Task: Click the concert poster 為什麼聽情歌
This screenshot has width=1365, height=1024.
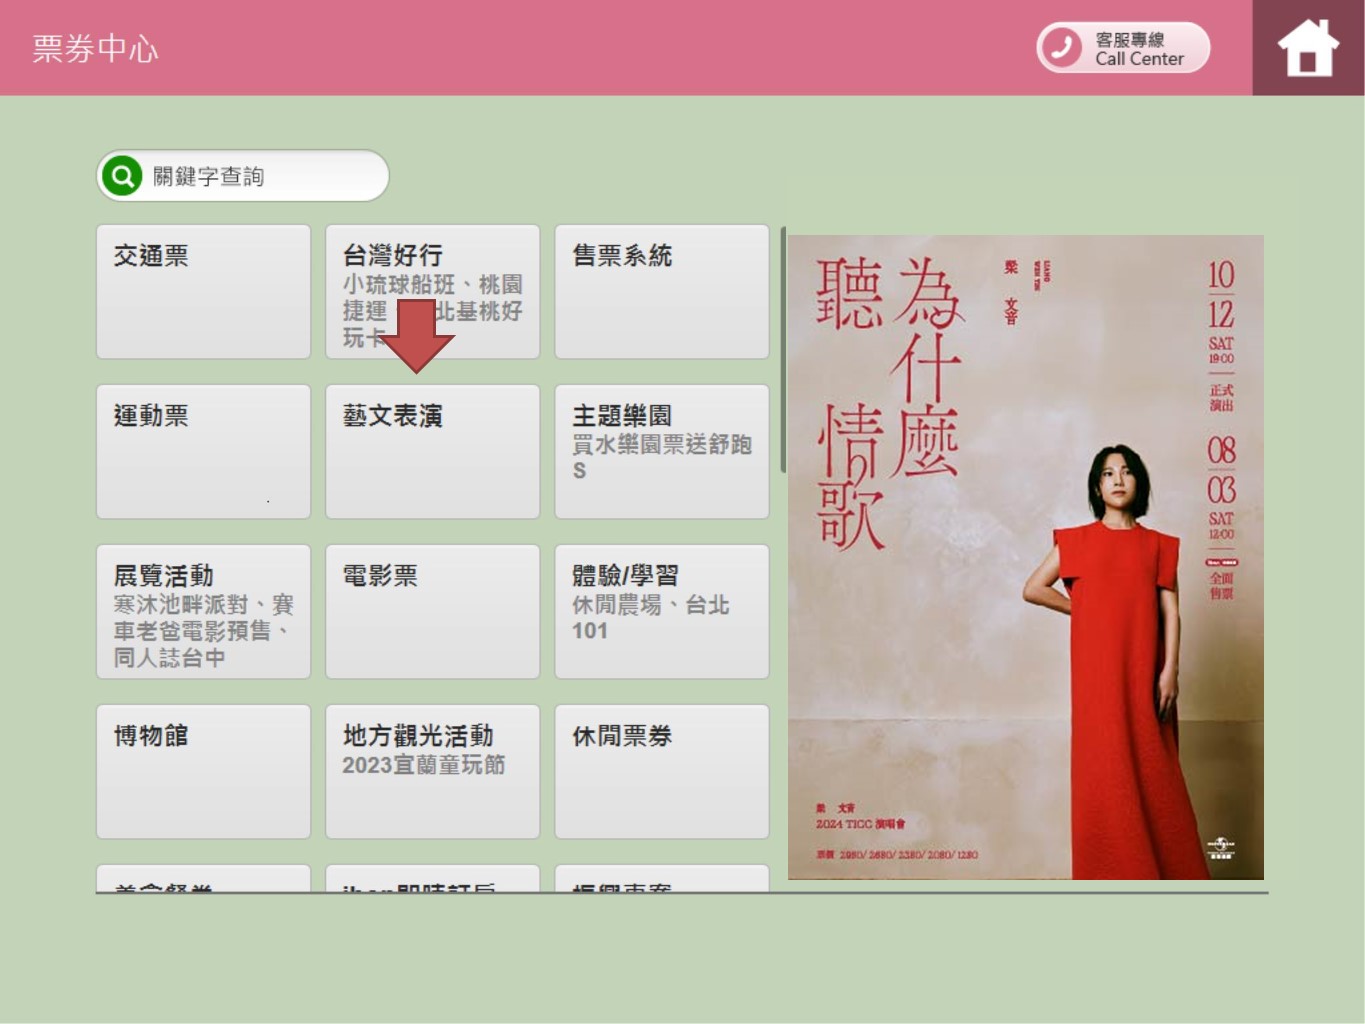Action: 1025,557
